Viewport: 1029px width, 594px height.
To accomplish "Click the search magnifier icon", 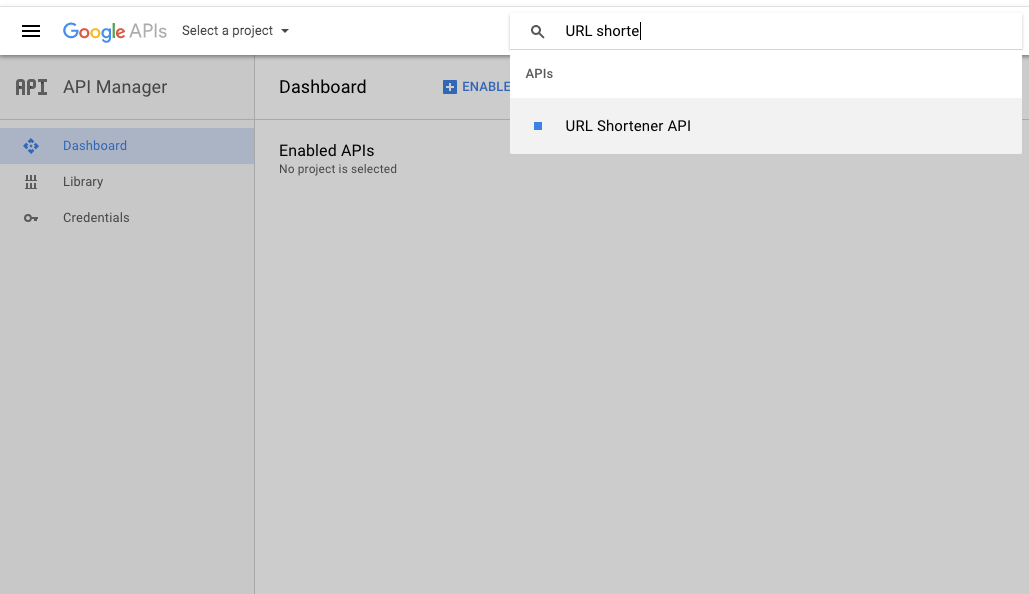I will (537, 32).
